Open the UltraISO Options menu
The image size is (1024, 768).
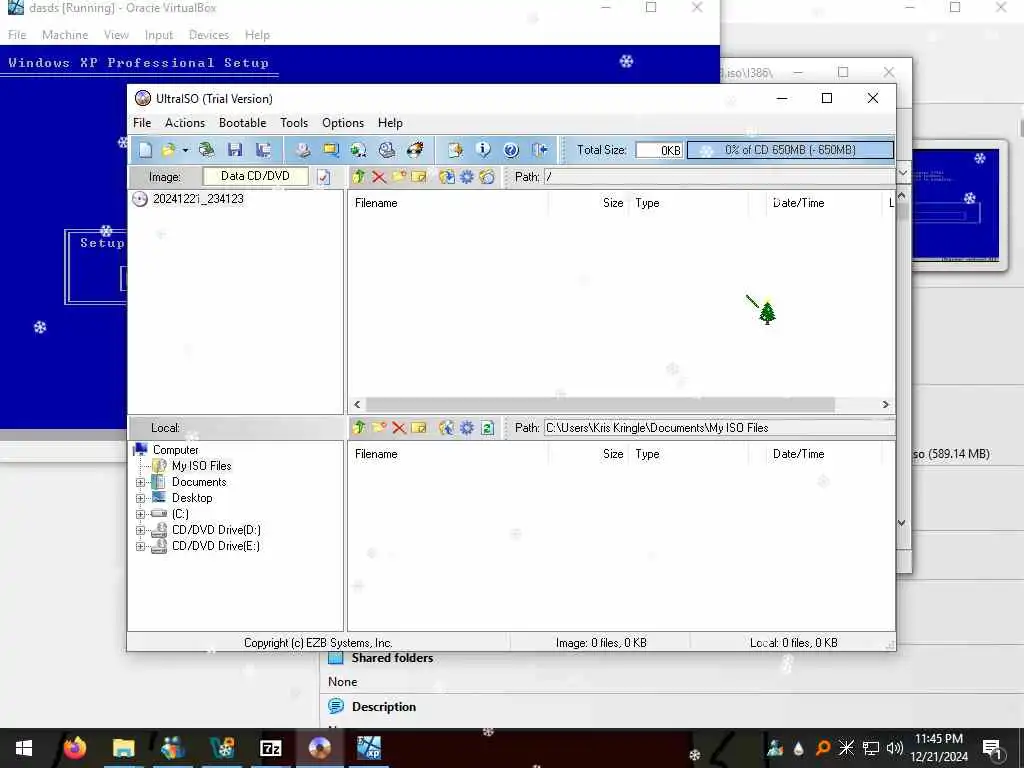tap(343, 123)
